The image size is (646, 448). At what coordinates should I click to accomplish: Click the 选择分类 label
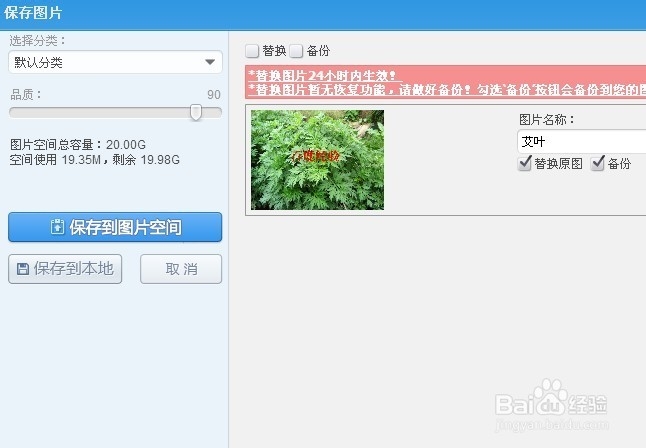point(37,41)
